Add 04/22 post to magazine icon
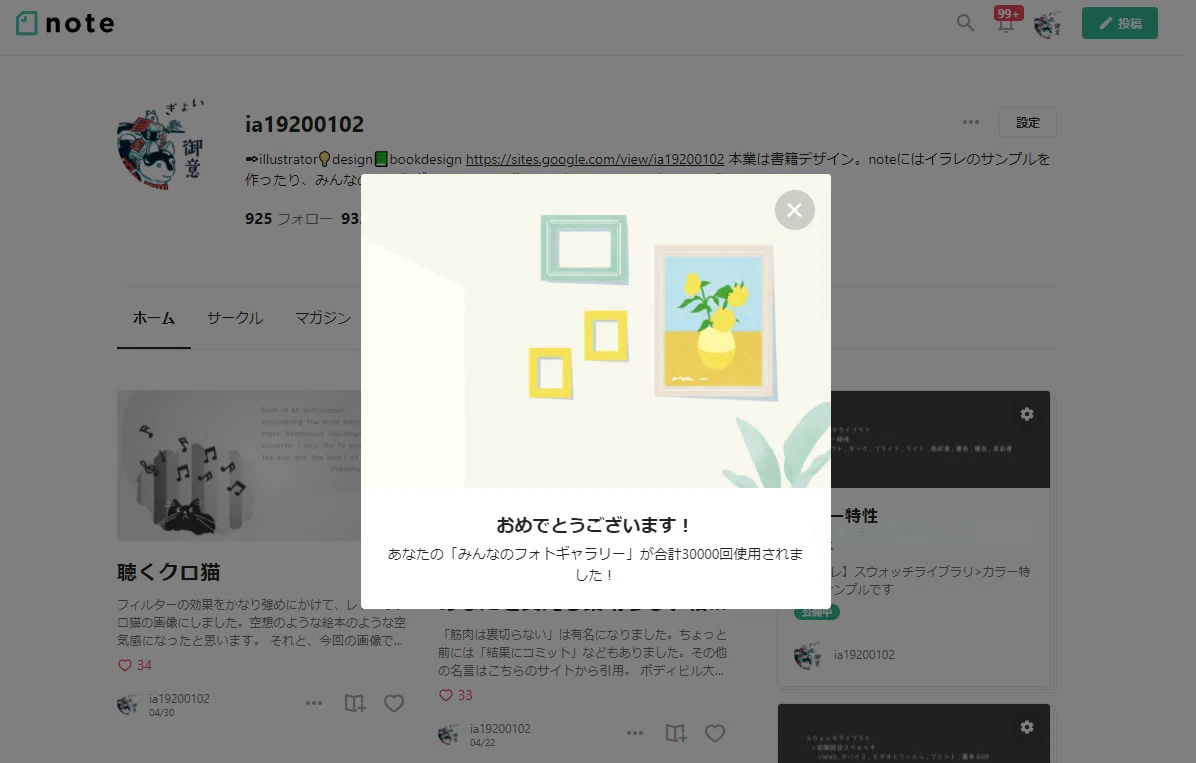 (676, 732)
